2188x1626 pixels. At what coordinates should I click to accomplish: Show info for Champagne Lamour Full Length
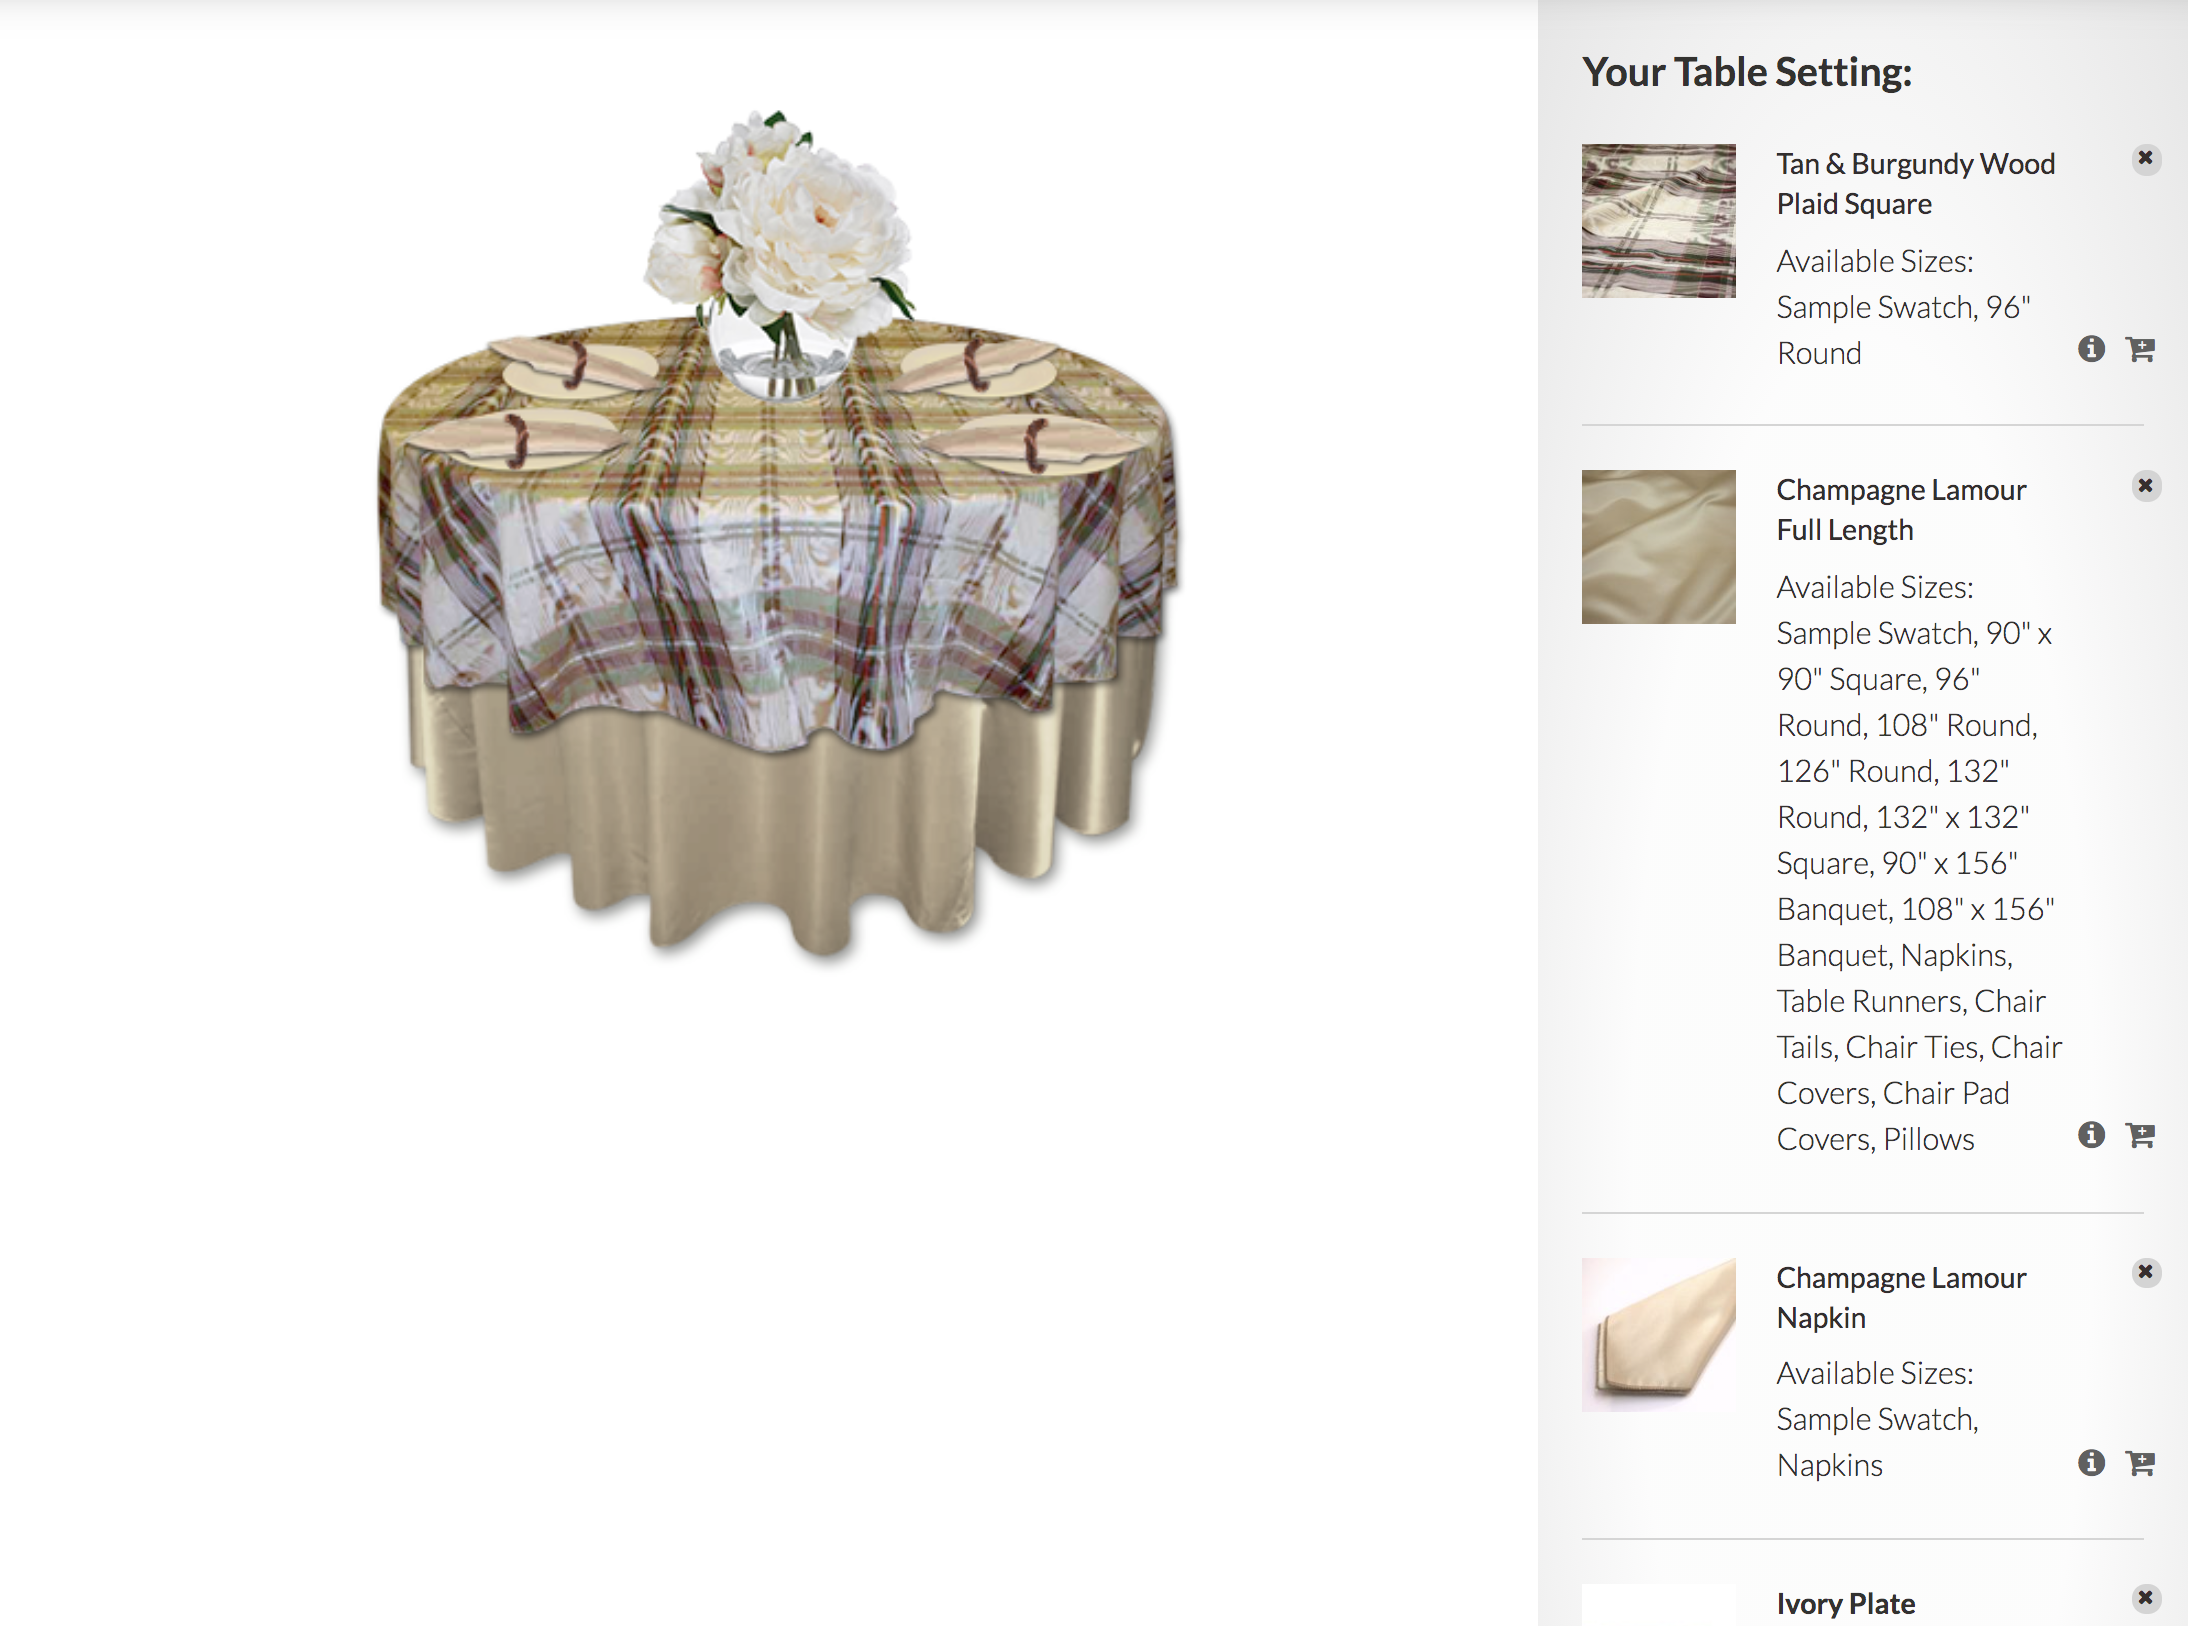click(x=2091, y=1135)
